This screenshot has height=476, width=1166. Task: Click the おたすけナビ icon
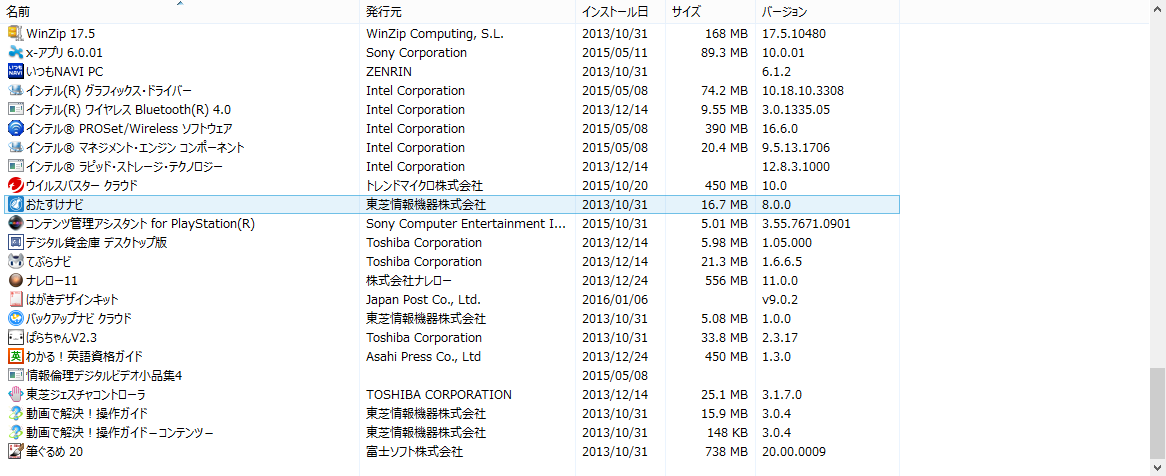coord(15,204)
